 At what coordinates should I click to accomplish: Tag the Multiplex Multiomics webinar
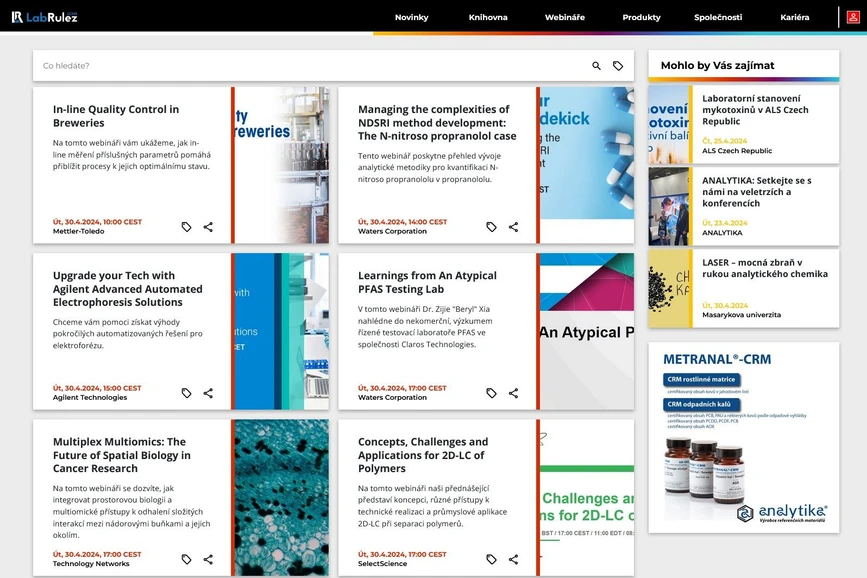(x=186, y=559)
